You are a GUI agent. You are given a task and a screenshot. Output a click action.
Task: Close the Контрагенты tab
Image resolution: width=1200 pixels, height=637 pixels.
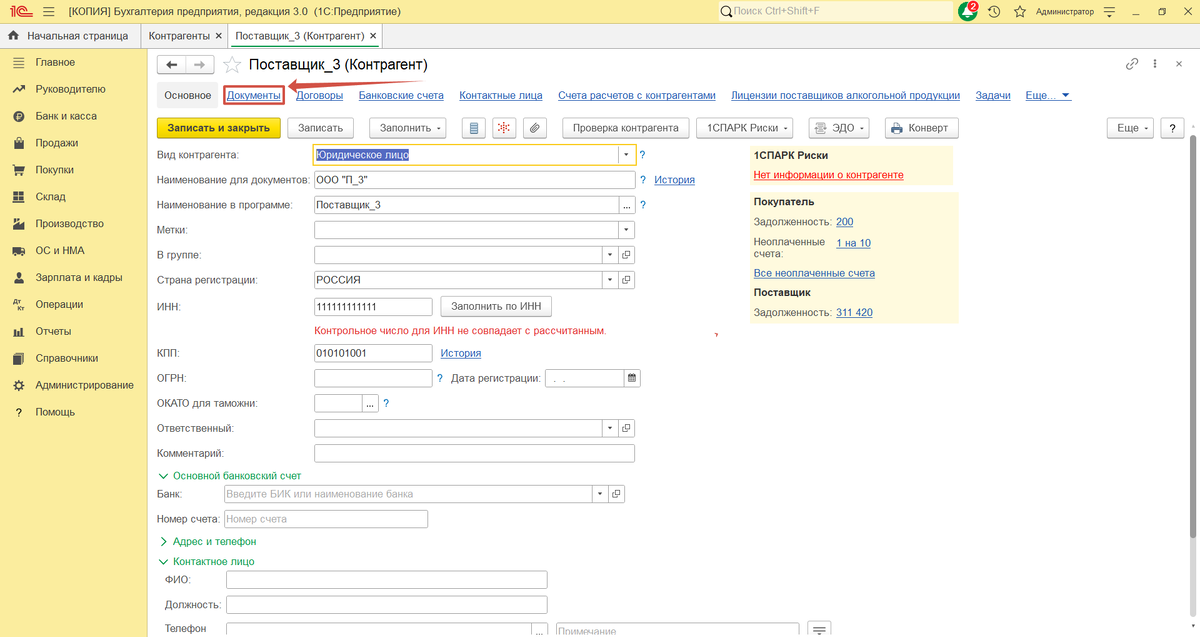[219, 36]
